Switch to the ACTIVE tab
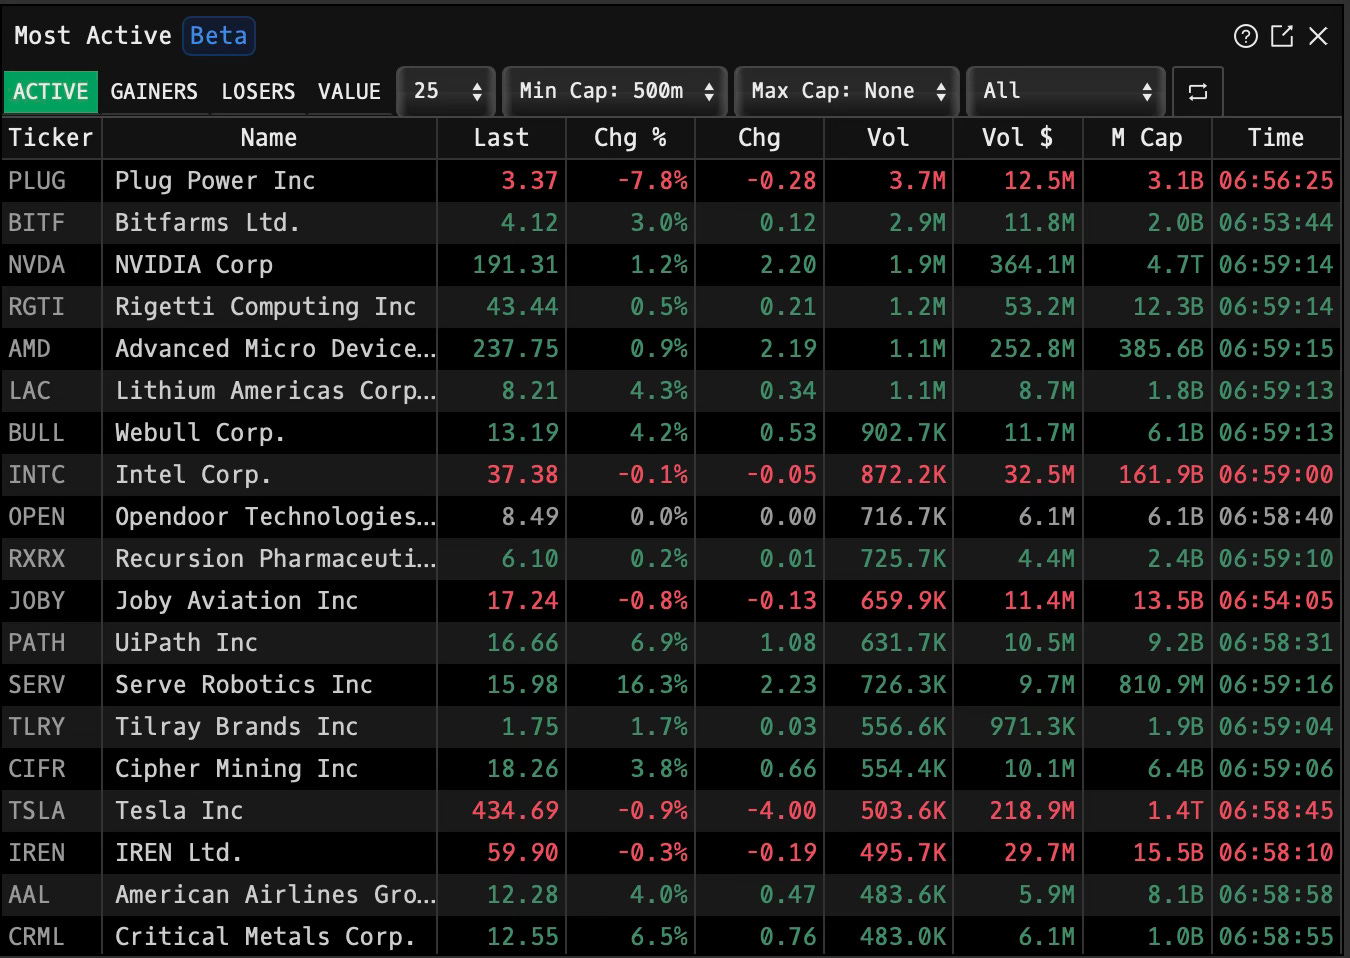This screenshot has width=1350, height=958. point(50,92)
